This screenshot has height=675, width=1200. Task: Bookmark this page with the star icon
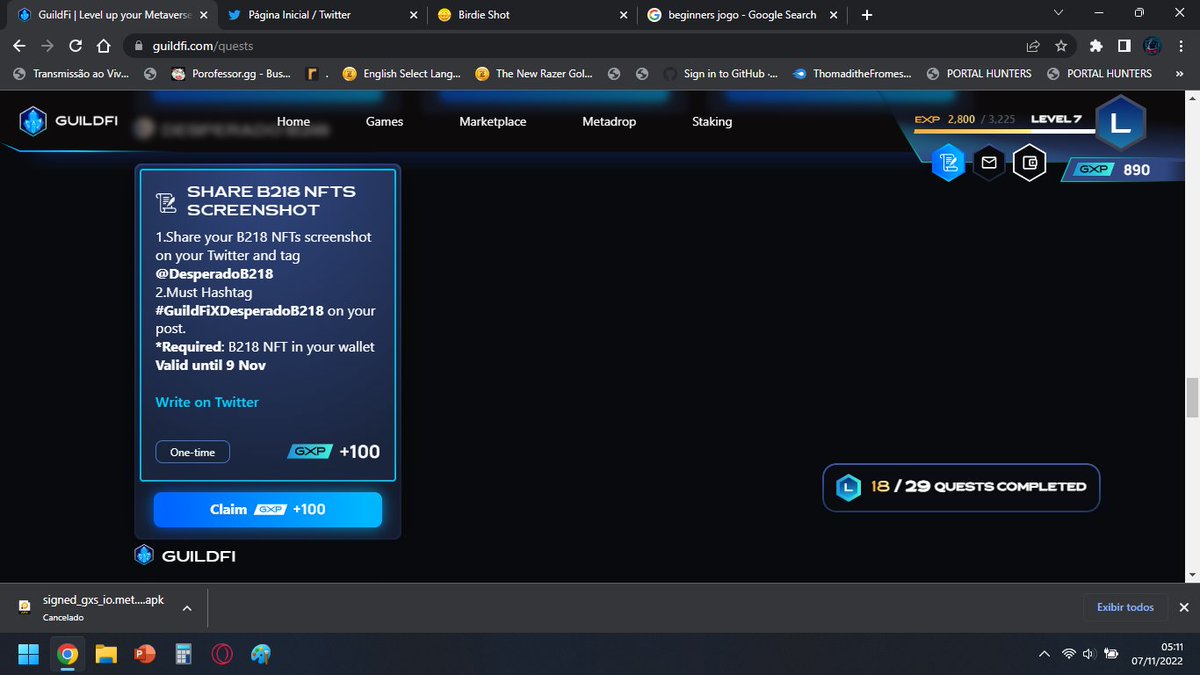1061,45
